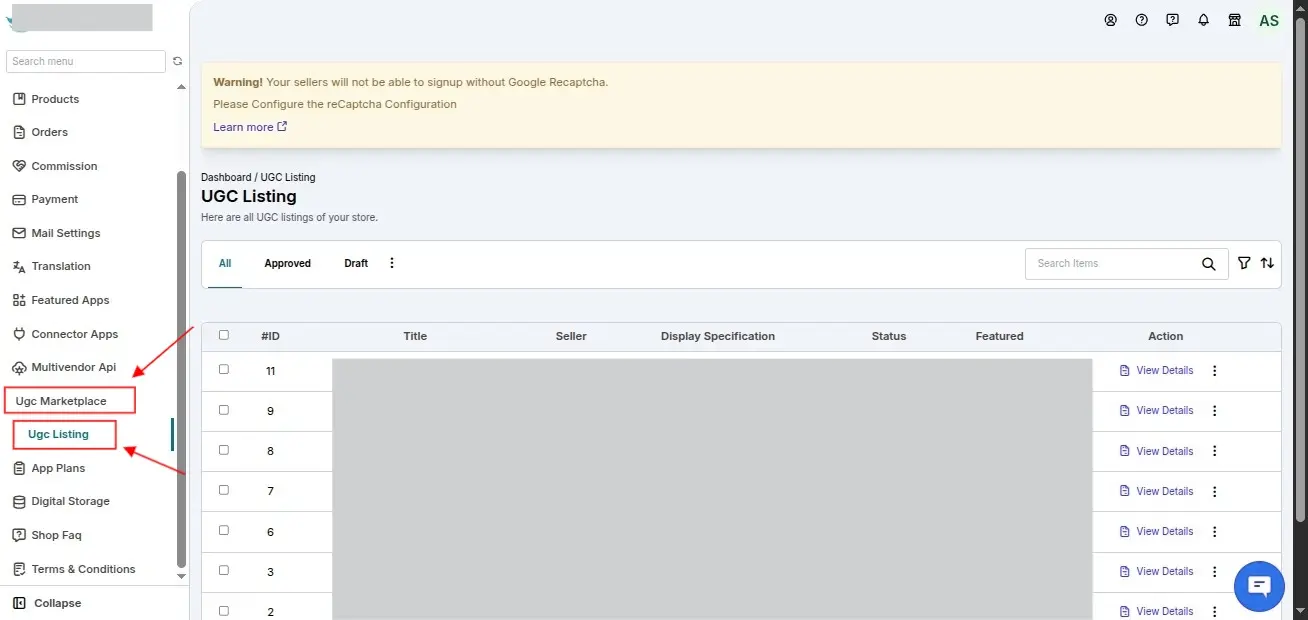The image size is (1308, 620).
Task: Toggle the select-all checkbox in table header
Action: click(x=224, y=335)
